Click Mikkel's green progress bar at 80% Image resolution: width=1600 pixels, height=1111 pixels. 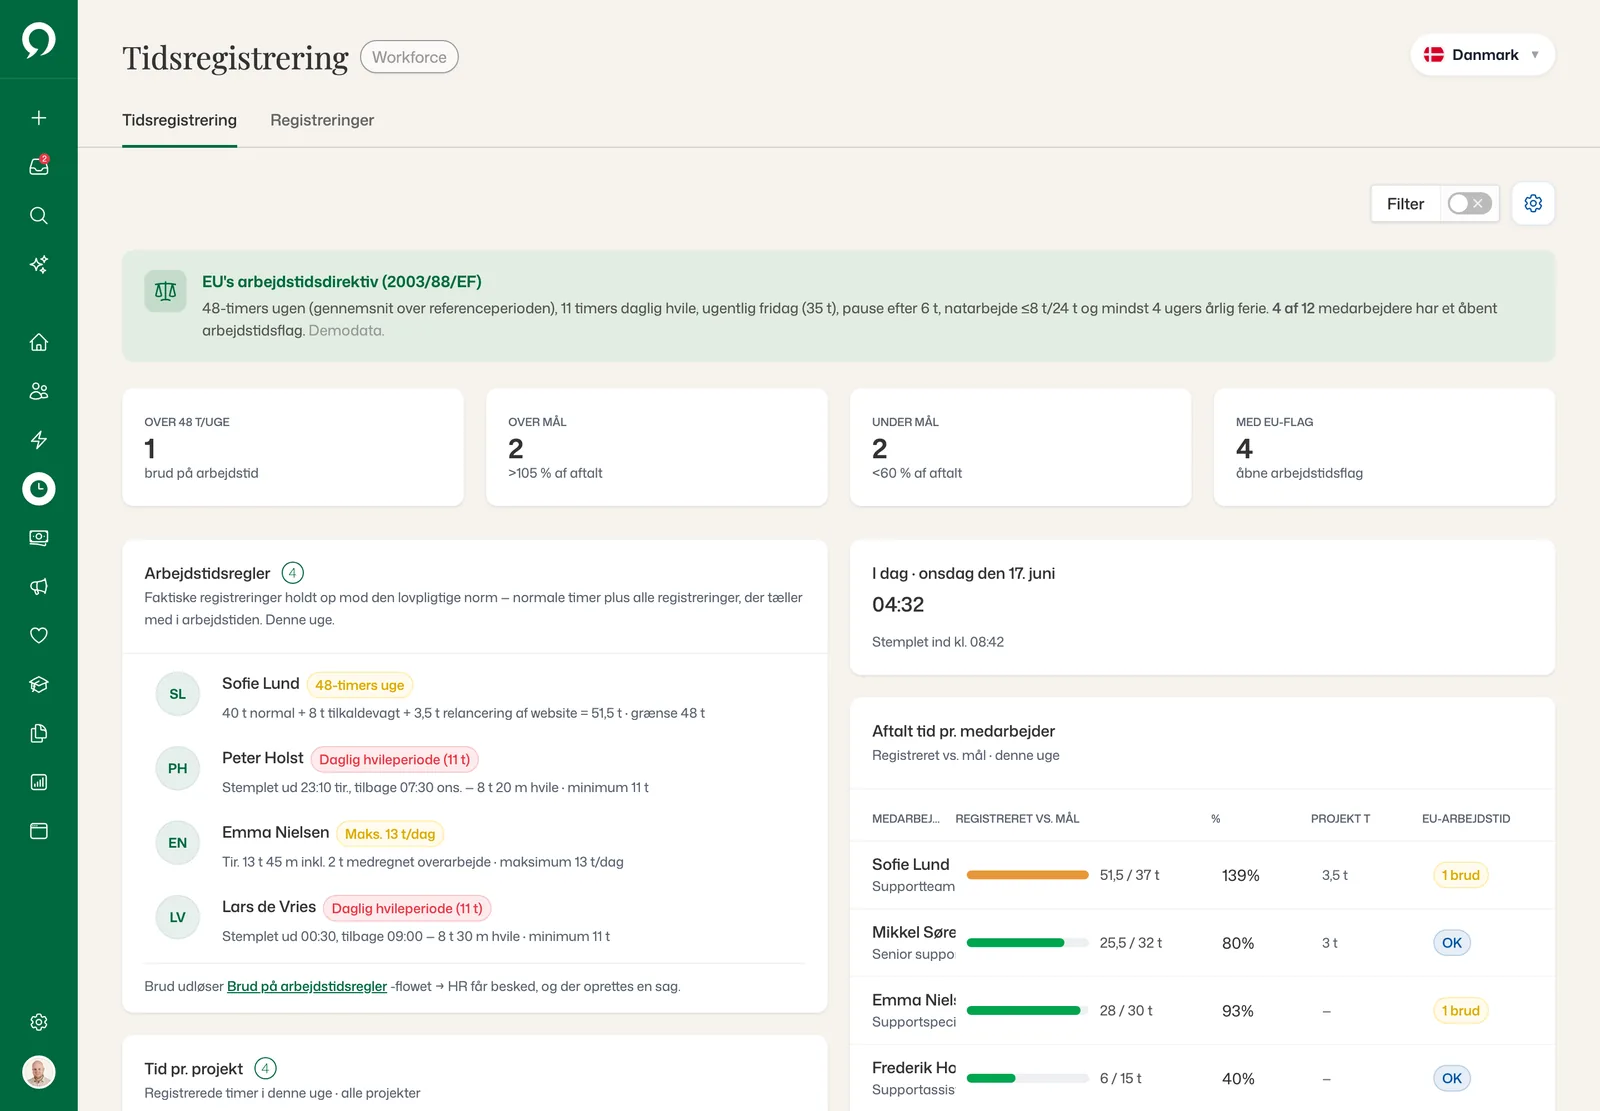[1027, 943]
